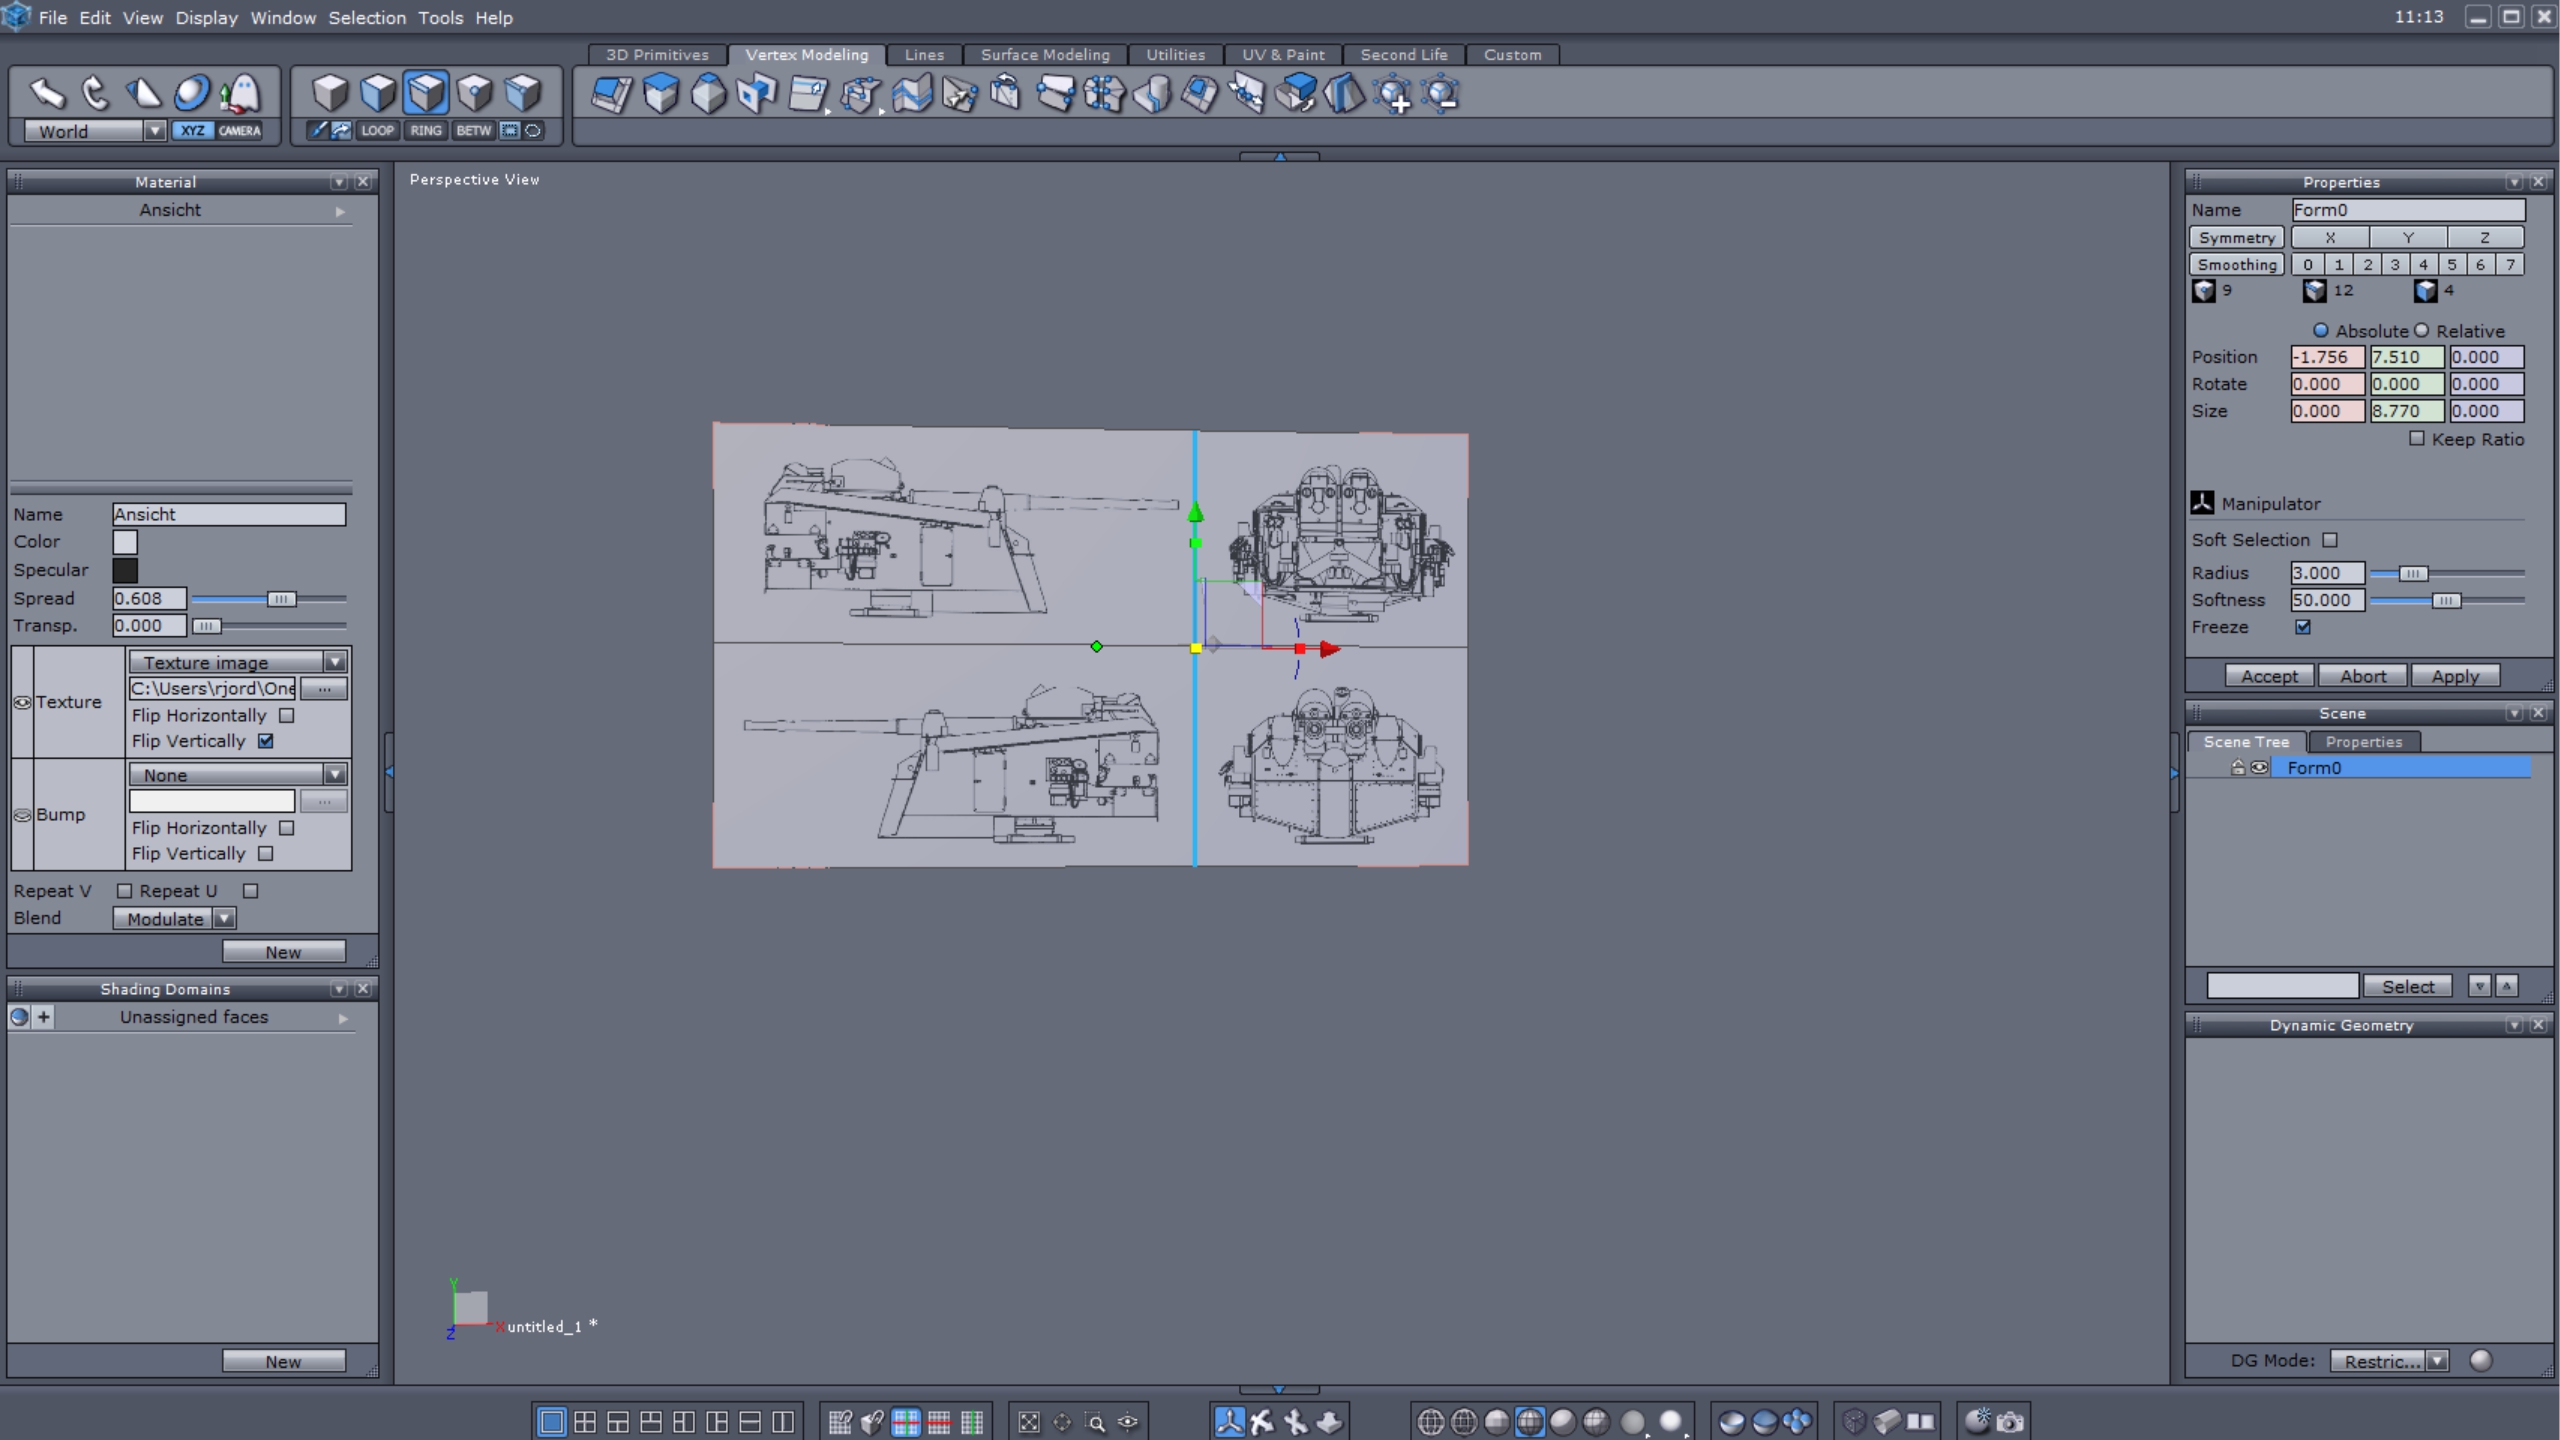
Task: Expand the Blend Modulate dropdown
Action: pyautogui.click(x=224, y=918)
